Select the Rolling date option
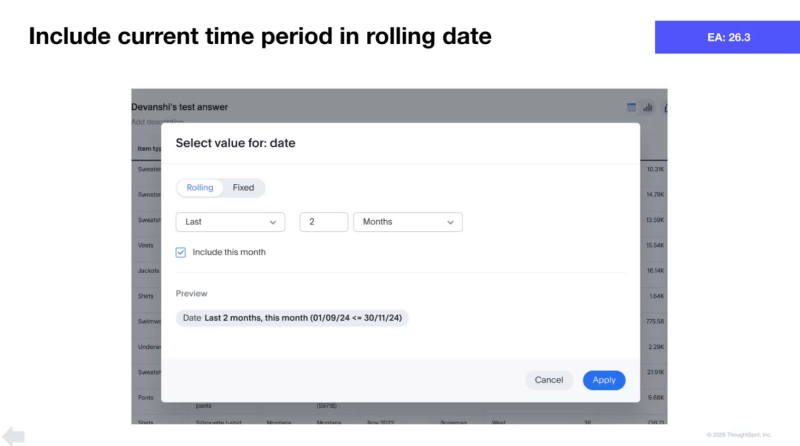 [x=200, y=187]
